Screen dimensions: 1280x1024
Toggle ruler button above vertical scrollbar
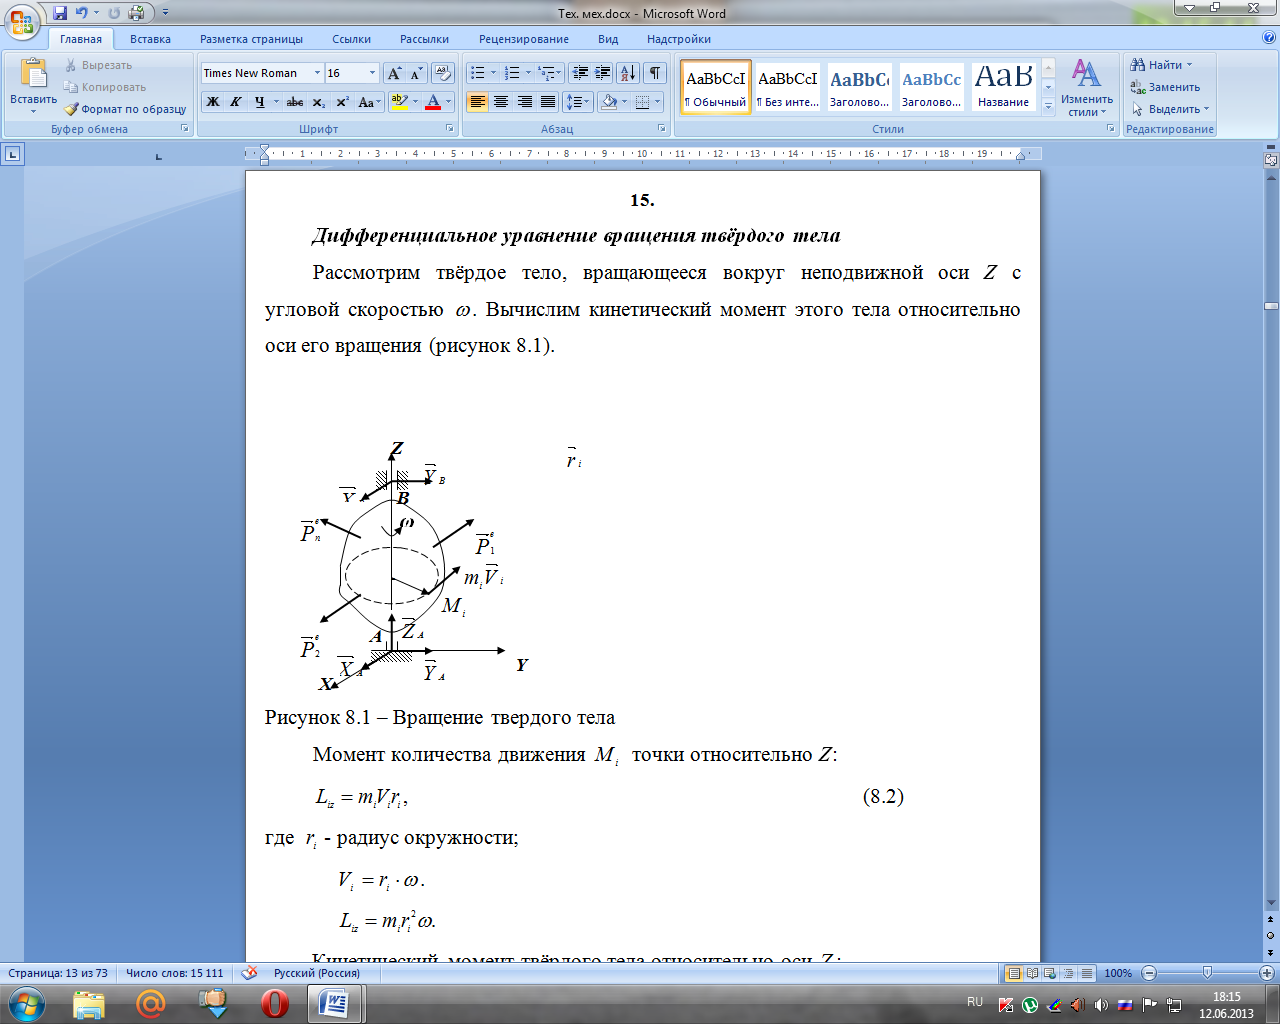(x=1271, y=159)
